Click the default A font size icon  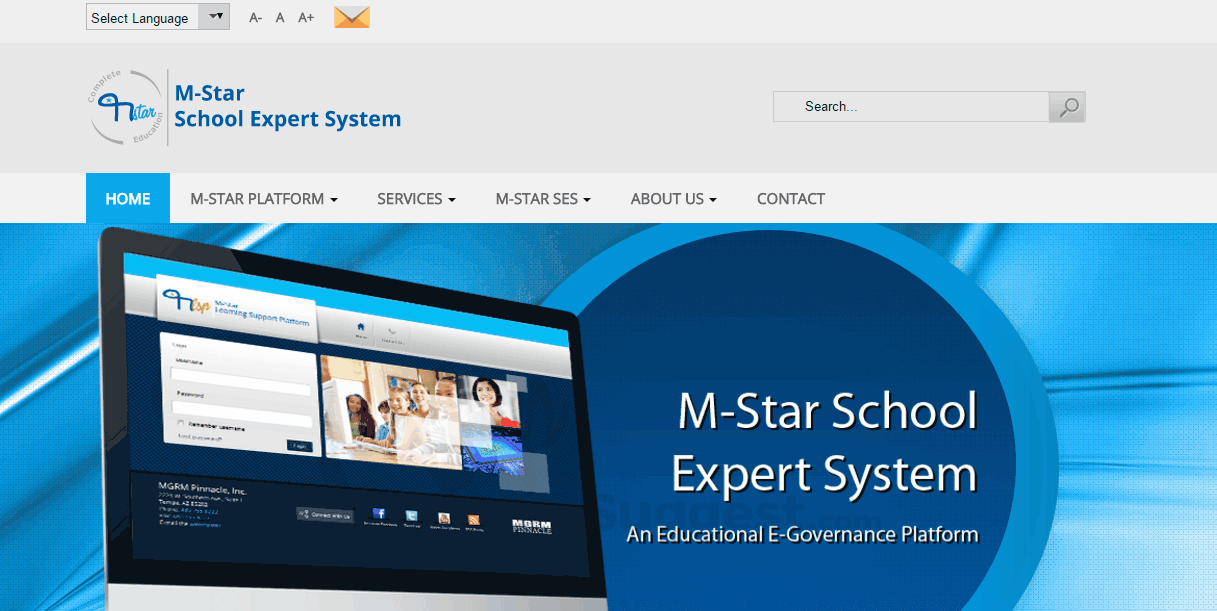coord(279,17)
